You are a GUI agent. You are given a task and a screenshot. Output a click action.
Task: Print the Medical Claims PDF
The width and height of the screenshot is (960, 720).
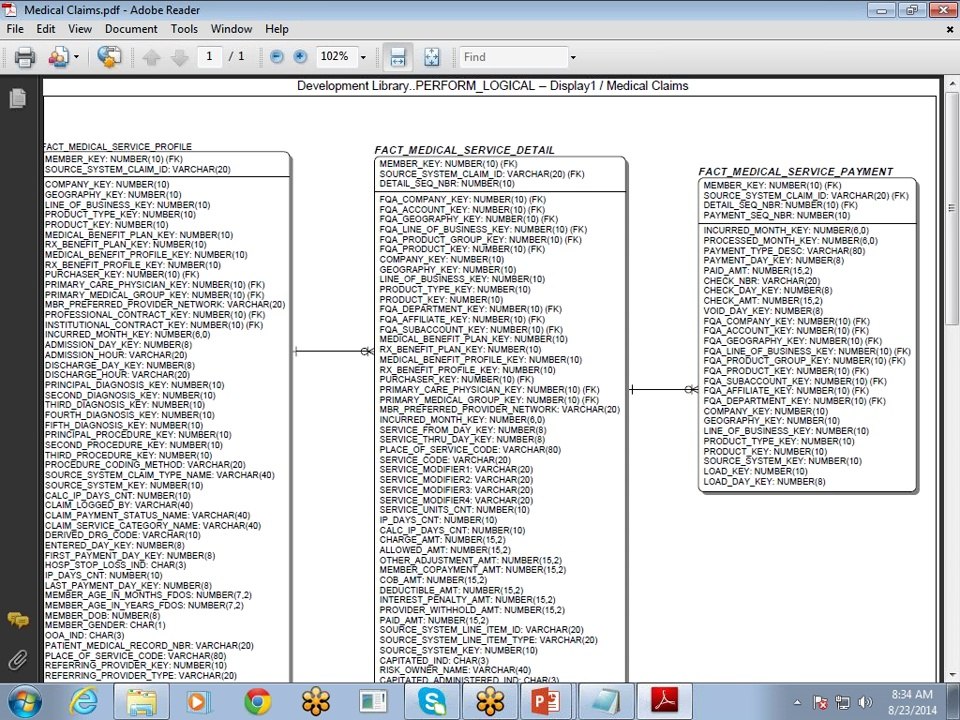coord(25,57)
